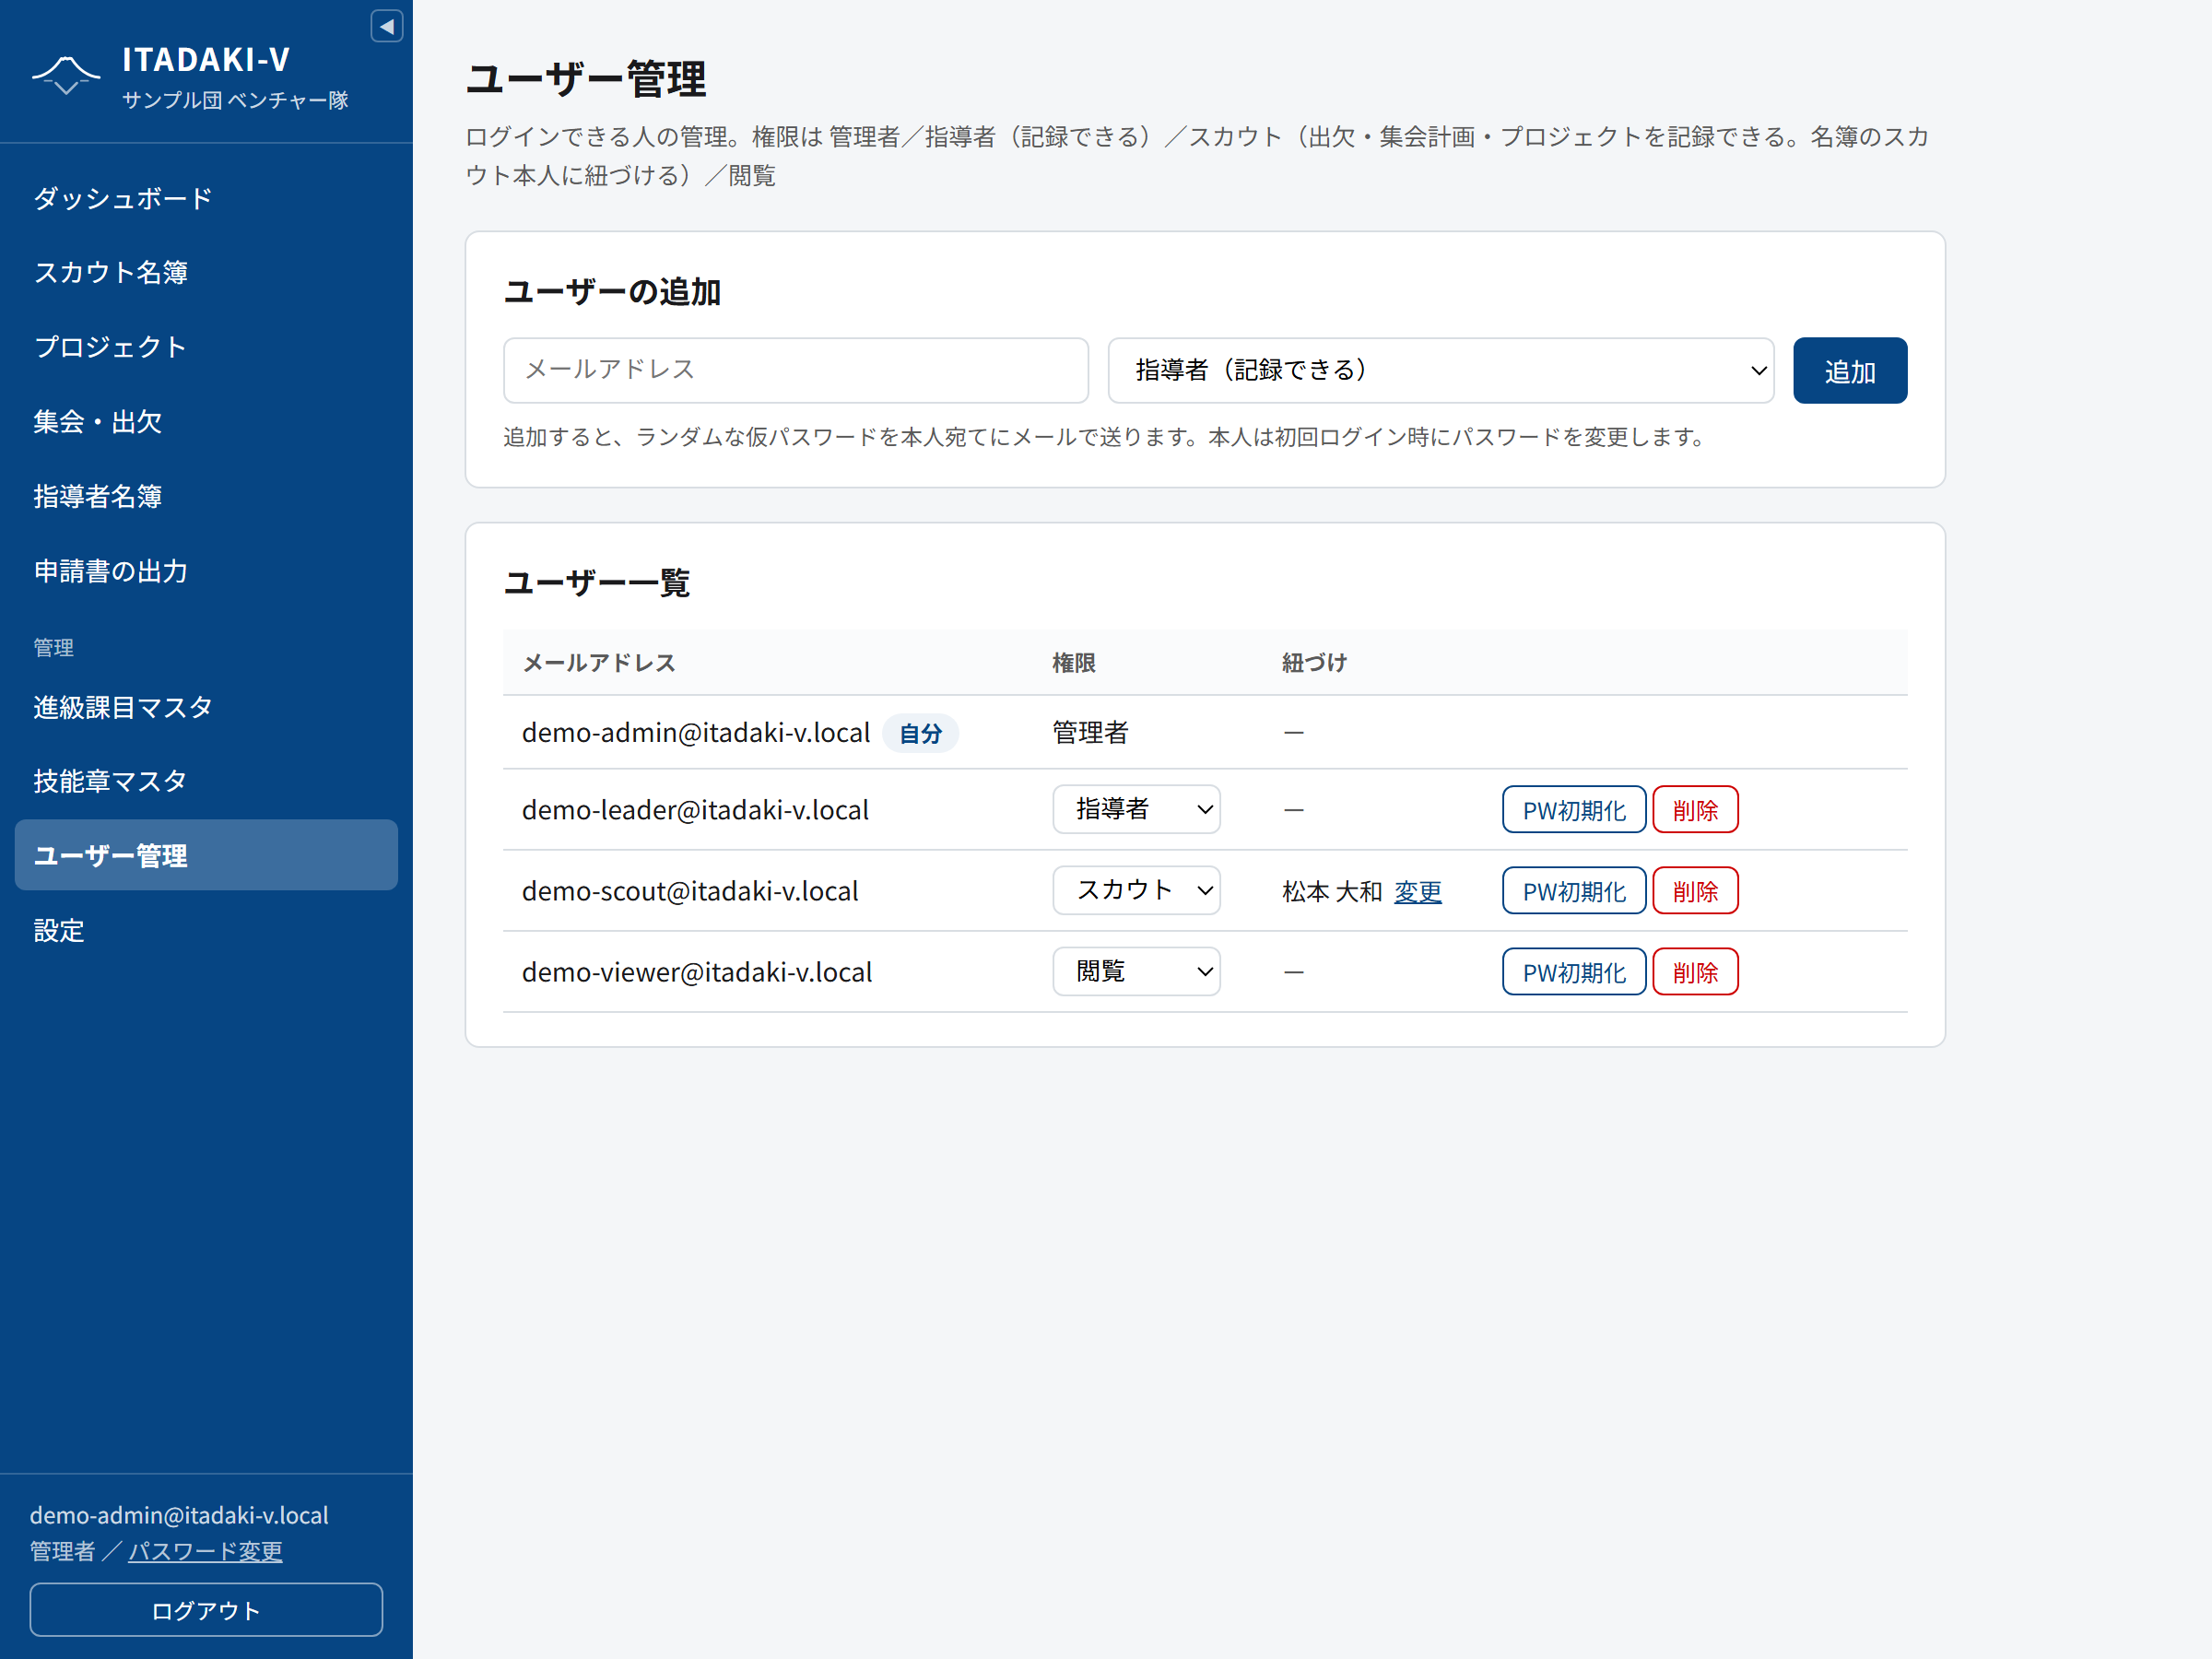The width and height of the screenshot is (2212, 1659).
Task: Open the 指導者(記録できる) role dropdown
Action: [1441, 370]
